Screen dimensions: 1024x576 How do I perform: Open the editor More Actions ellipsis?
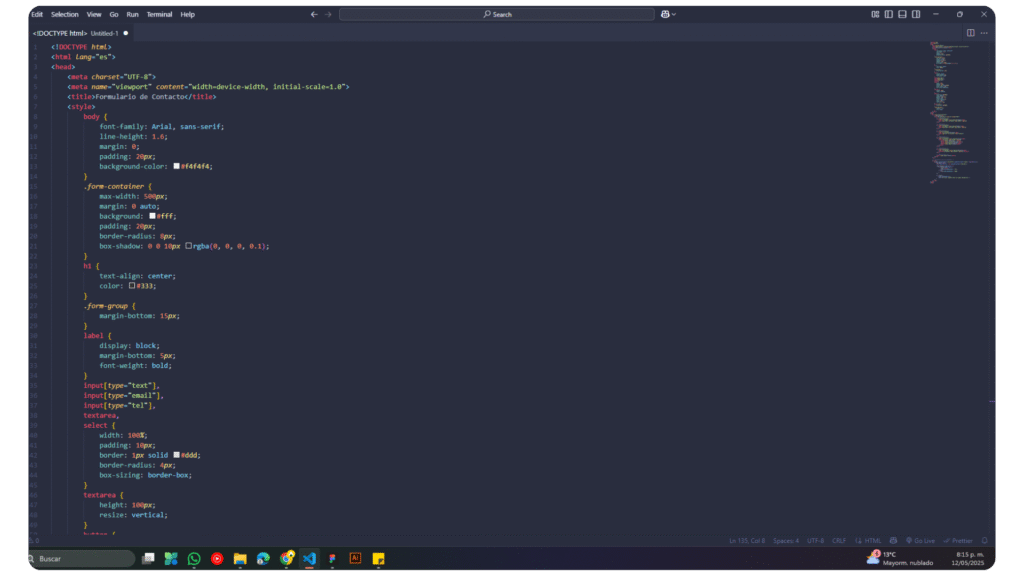click(x=984, y=33)
